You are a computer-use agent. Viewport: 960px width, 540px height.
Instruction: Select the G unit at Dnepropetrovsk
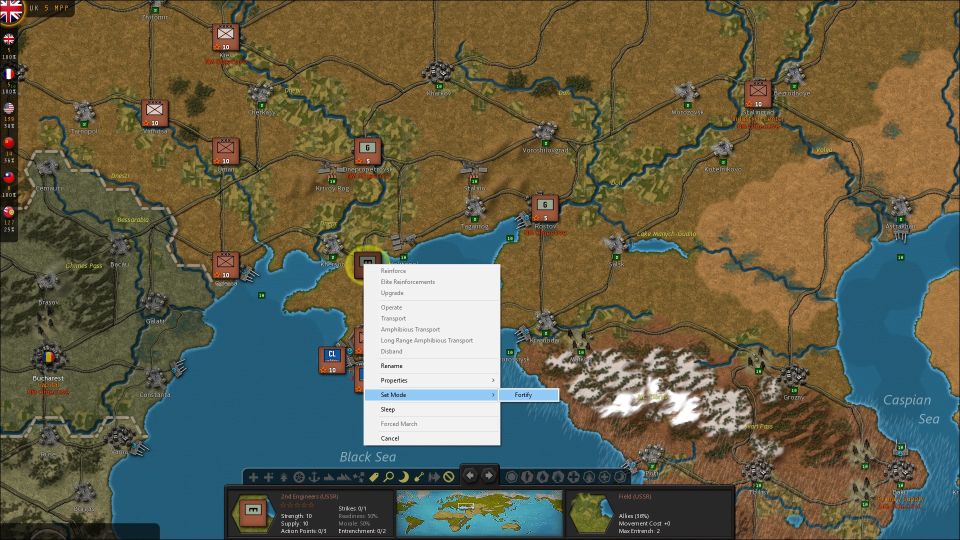pyautogui.click(x=367, y=151)
